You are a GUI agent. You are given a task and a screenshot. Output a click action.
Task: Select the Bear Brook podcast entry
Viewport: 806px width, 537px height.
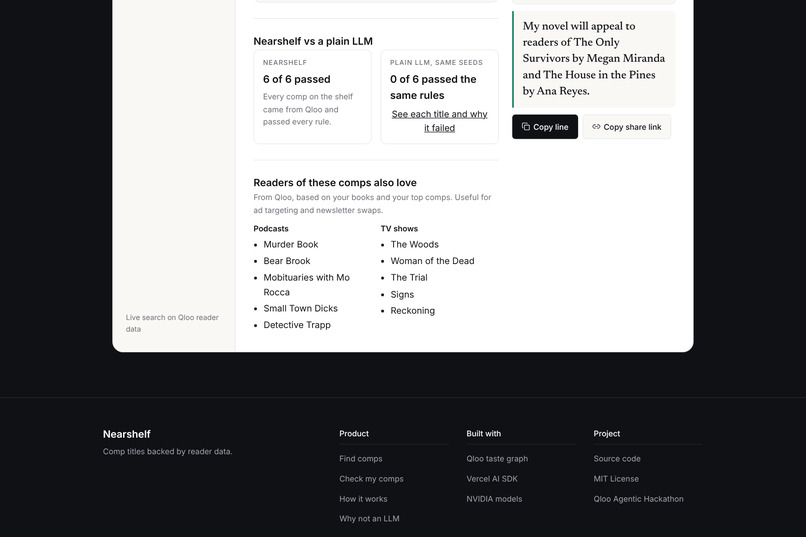(287, 261)
